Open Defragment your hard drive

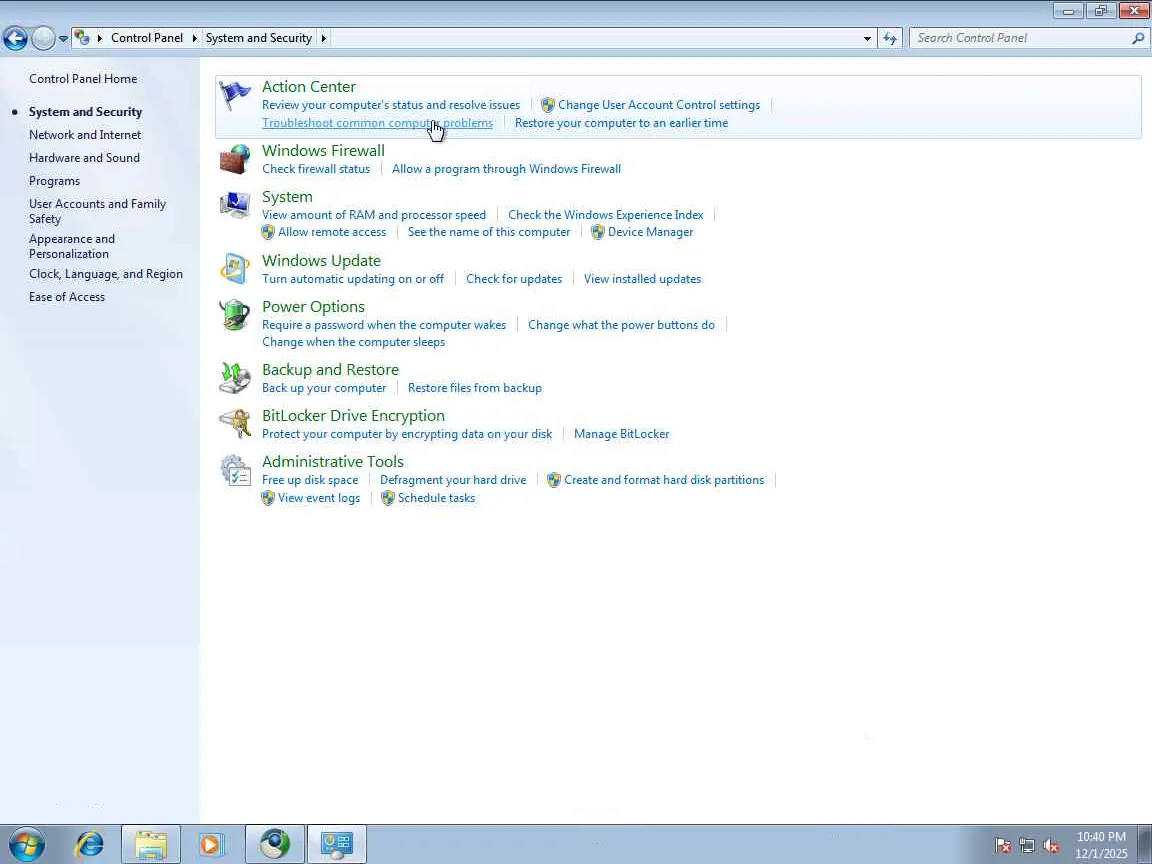click(453, 480)
